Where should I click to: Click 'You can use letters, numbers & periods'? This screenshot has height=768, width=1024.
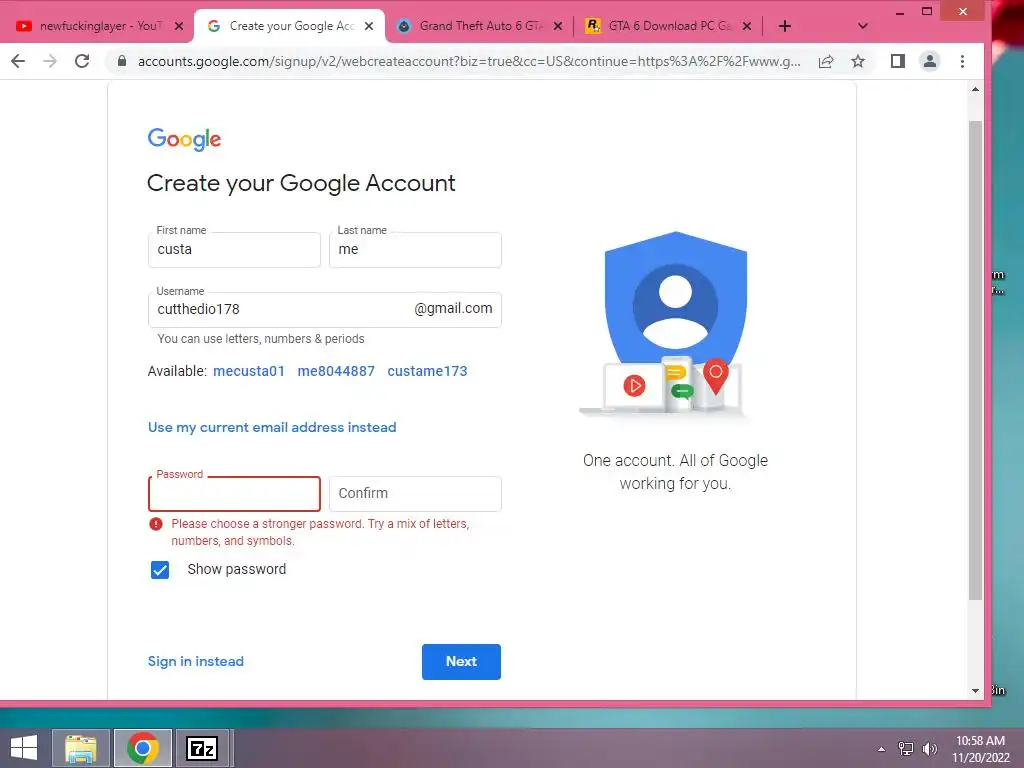(261, 339)
